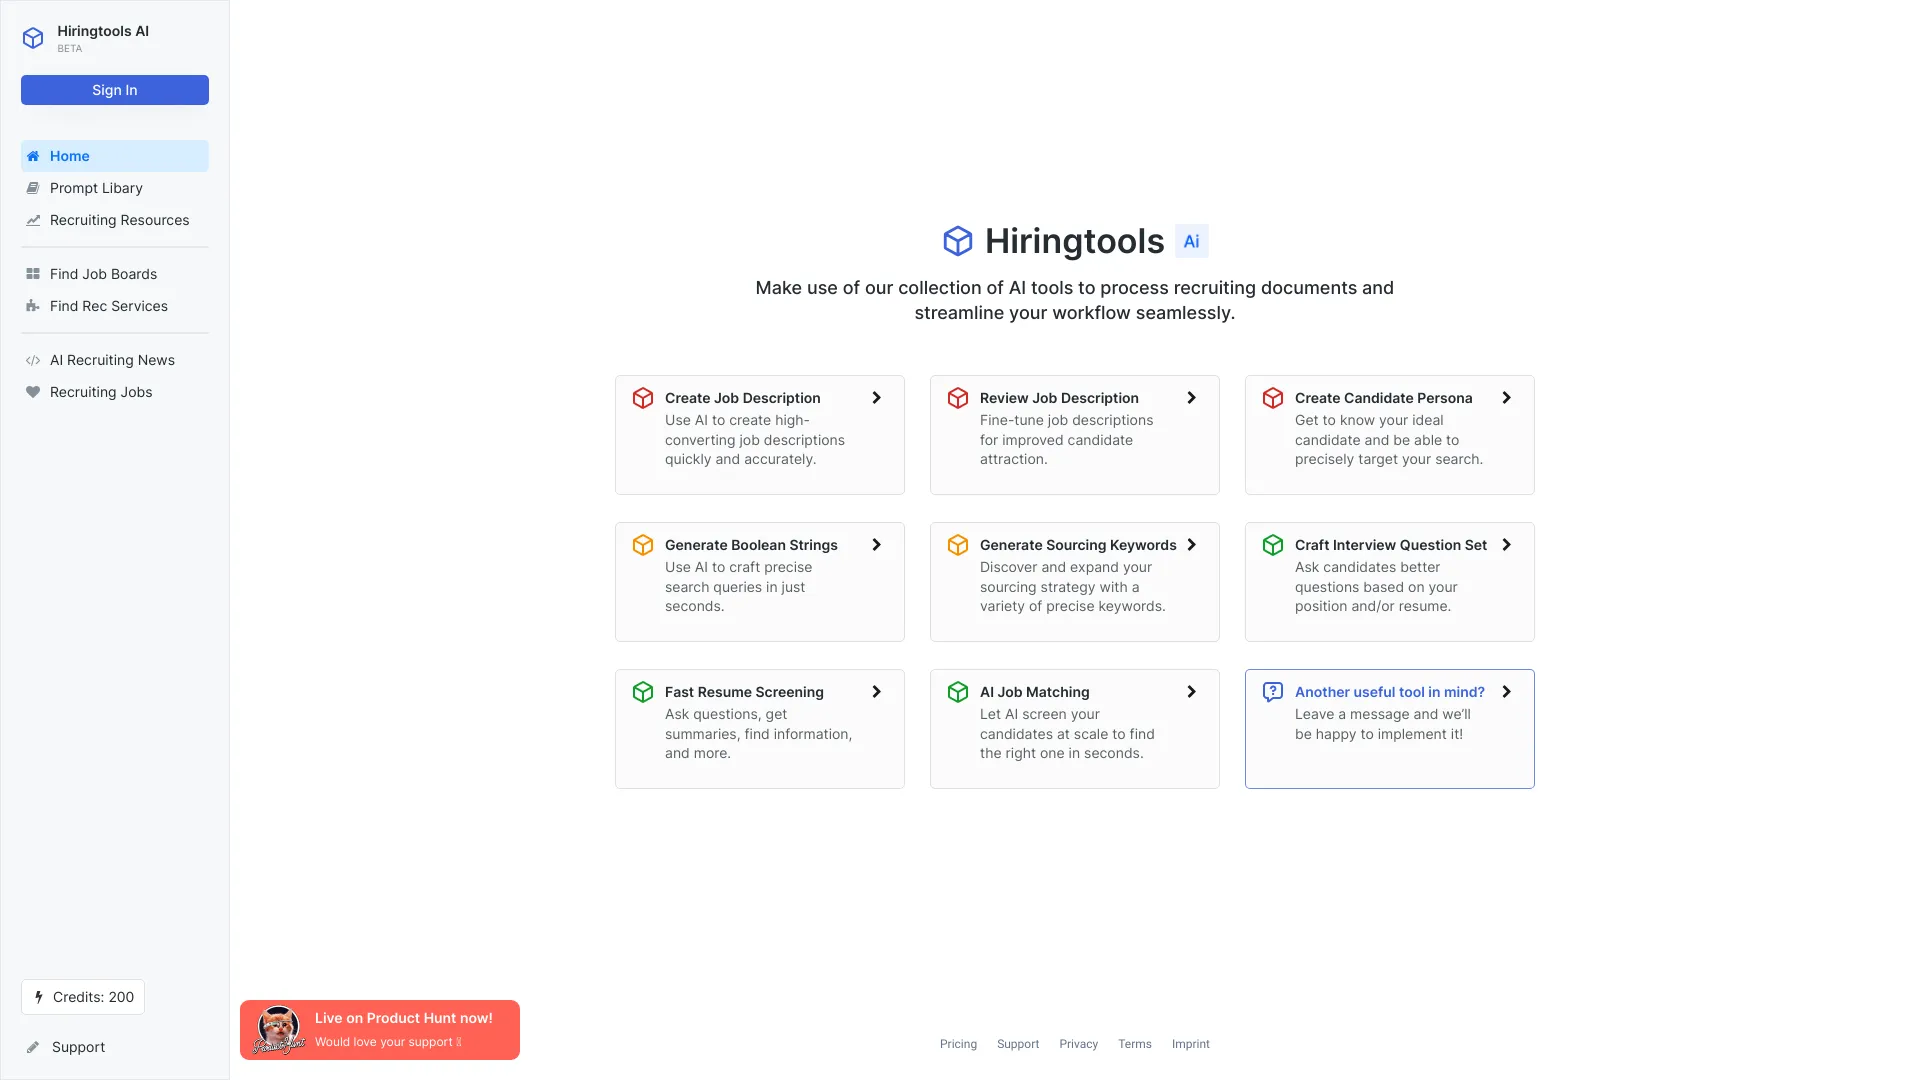This screenshot has width=1920, height=1080.
Task: Click the Create Candidate Persona icon
Action: [x=1274, y=398]
